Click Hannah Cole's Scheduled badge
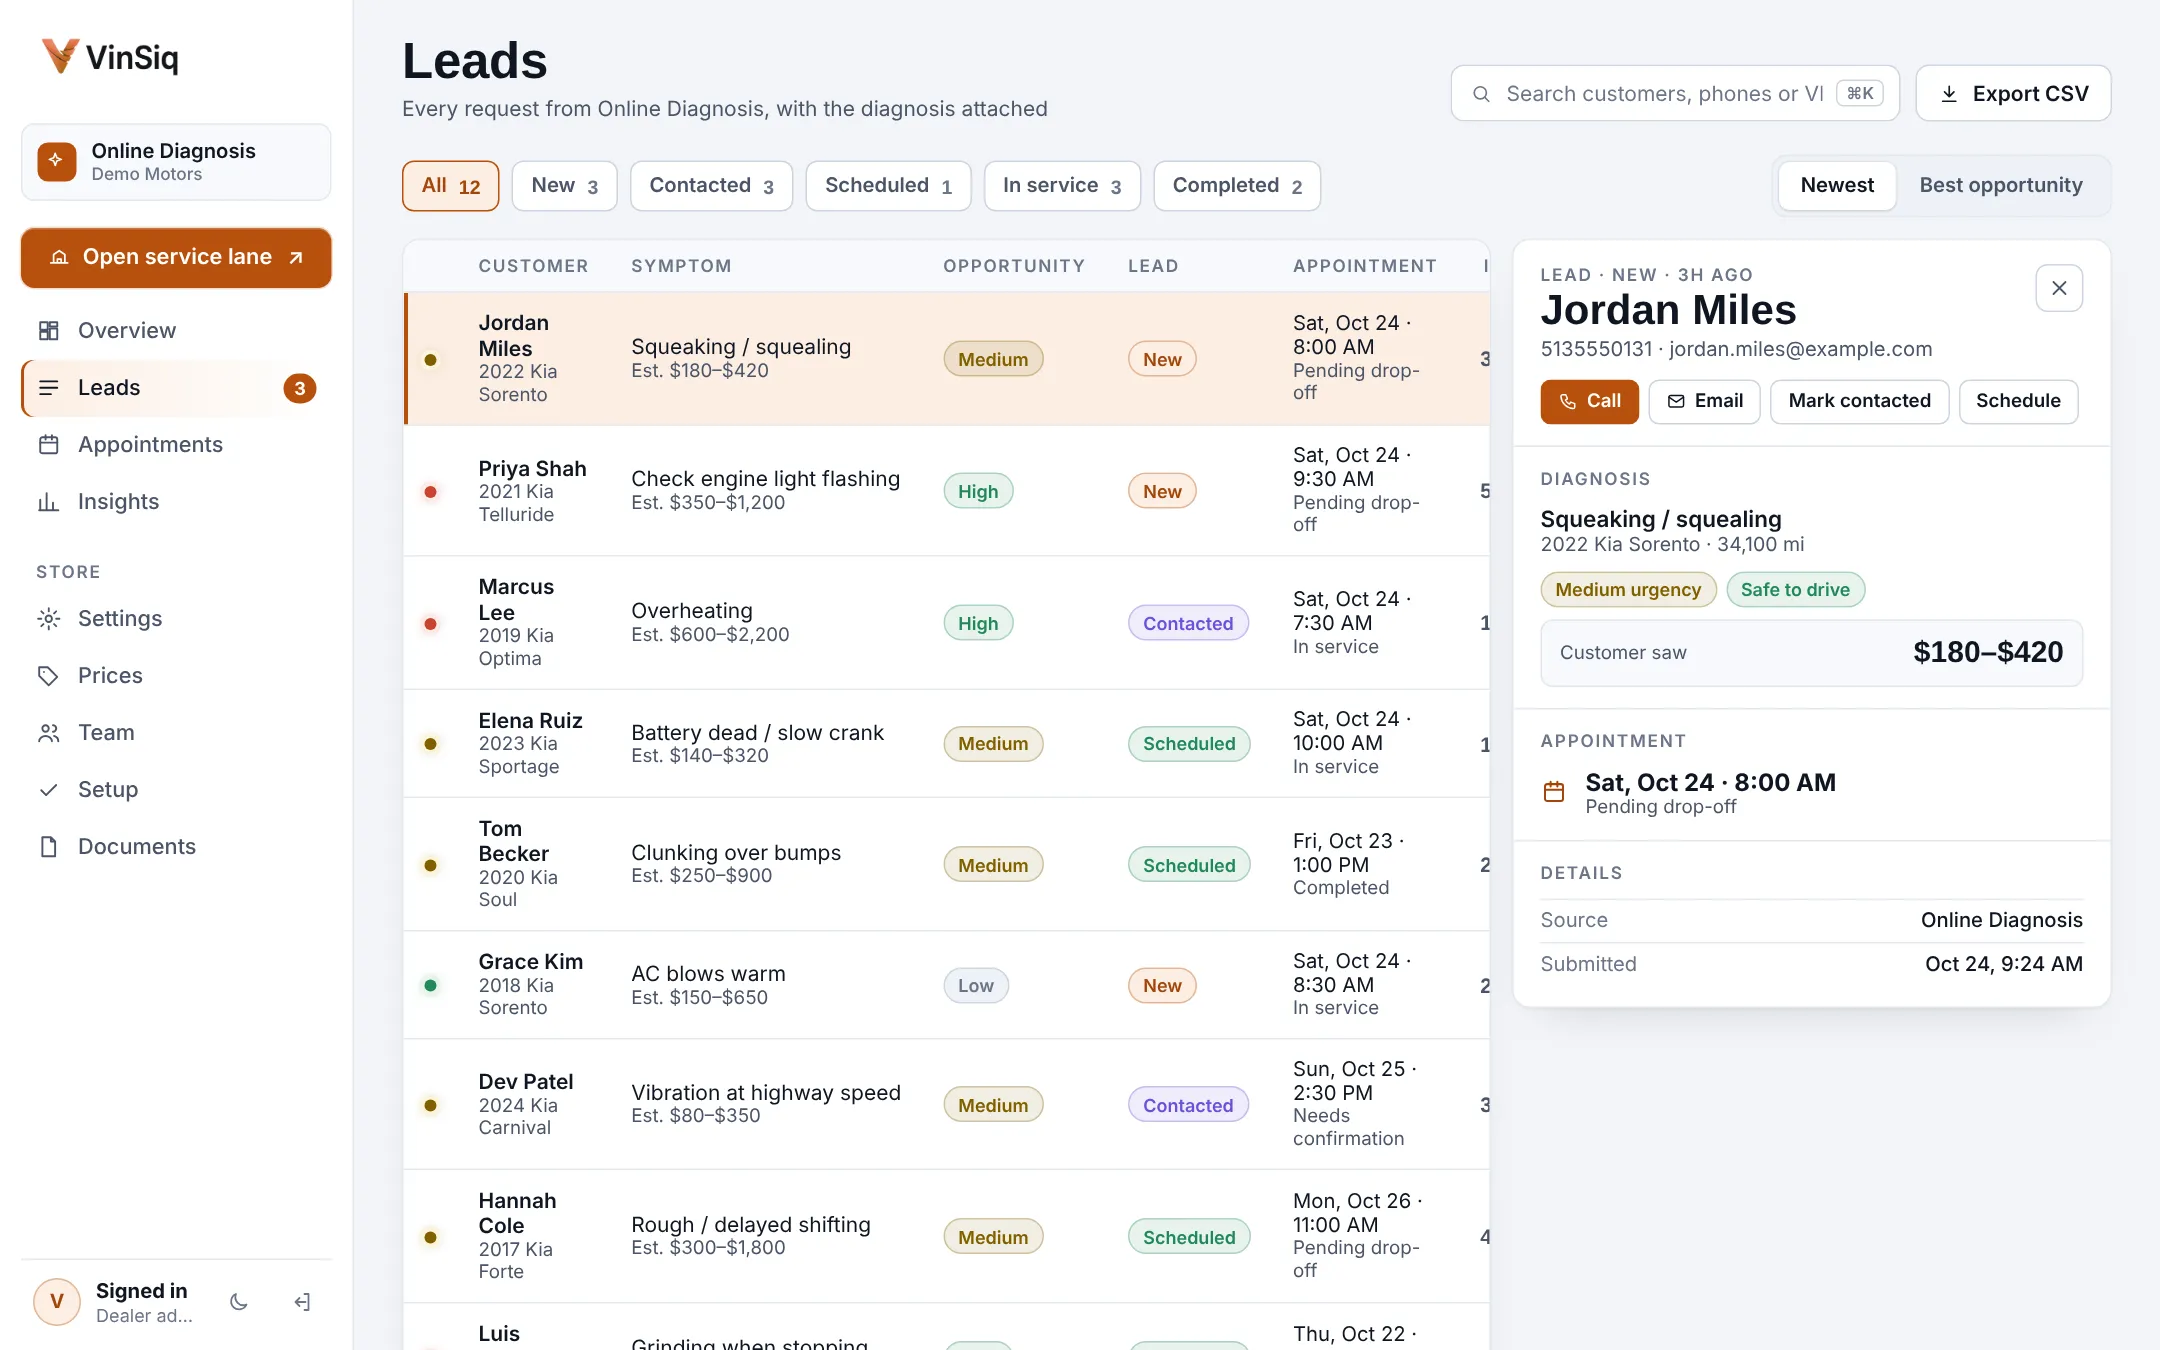This screenshot has width=2160, height=1350. pyautogui.click(x=1189, y=1237)
